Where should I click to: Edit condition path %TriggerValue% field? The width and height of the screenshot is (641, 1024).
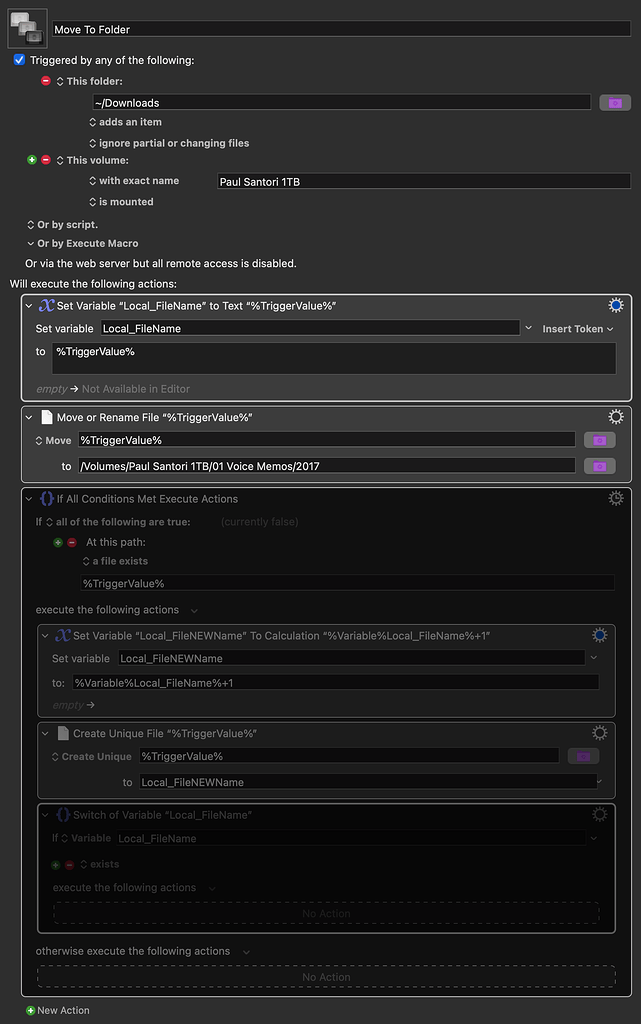[347, 583]
